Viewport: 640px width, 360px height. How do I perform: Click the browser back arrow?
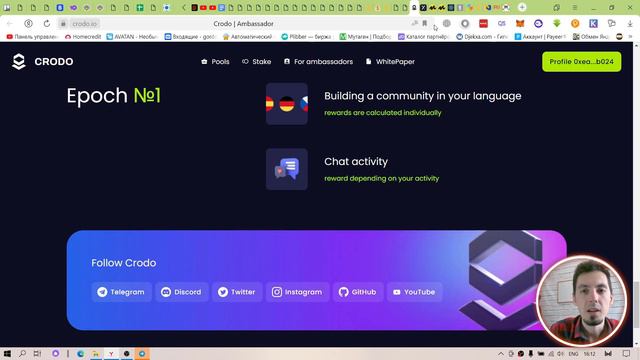(x=9, y=24)
